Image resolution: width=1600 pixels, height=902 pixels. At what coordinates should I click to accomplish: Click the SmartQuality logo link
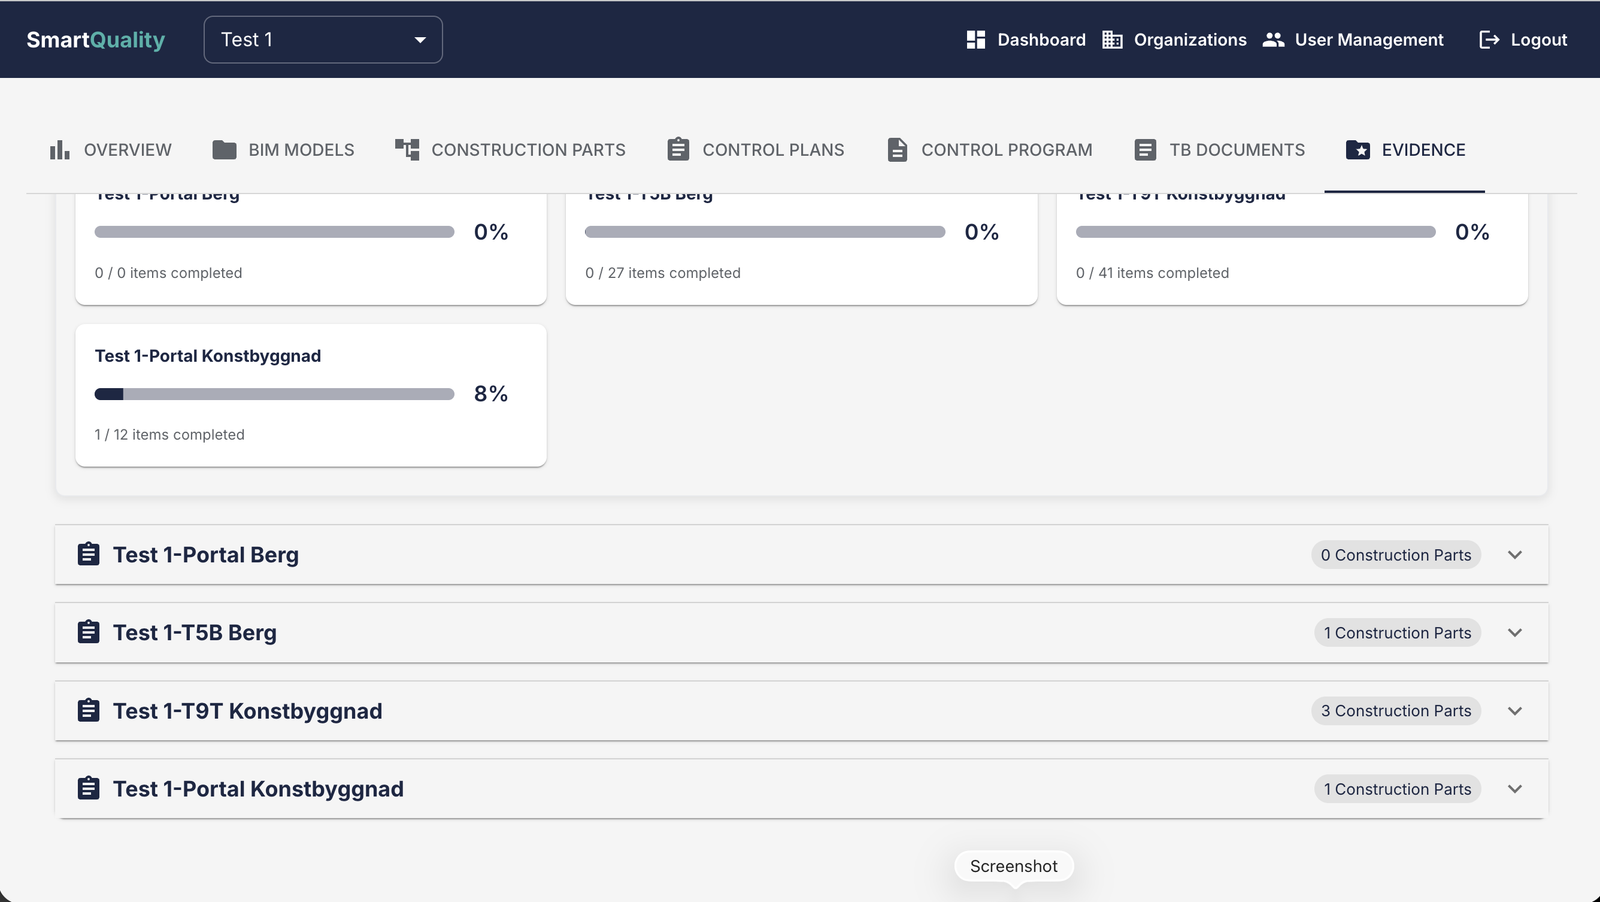tap(96, 40)
